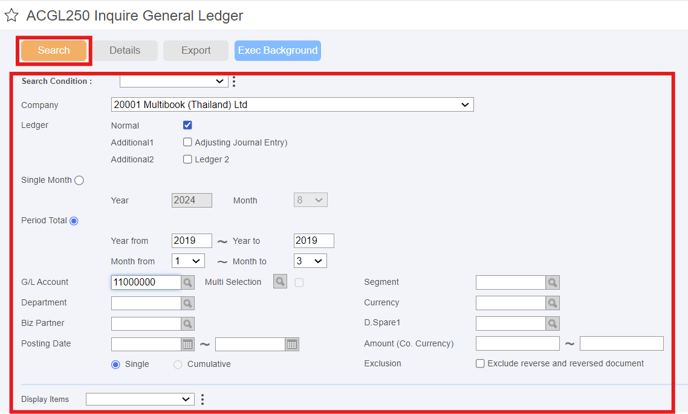This screenshot has width=688, height=414.
Task: Click the Year to field
Action: tap(314, 240)
